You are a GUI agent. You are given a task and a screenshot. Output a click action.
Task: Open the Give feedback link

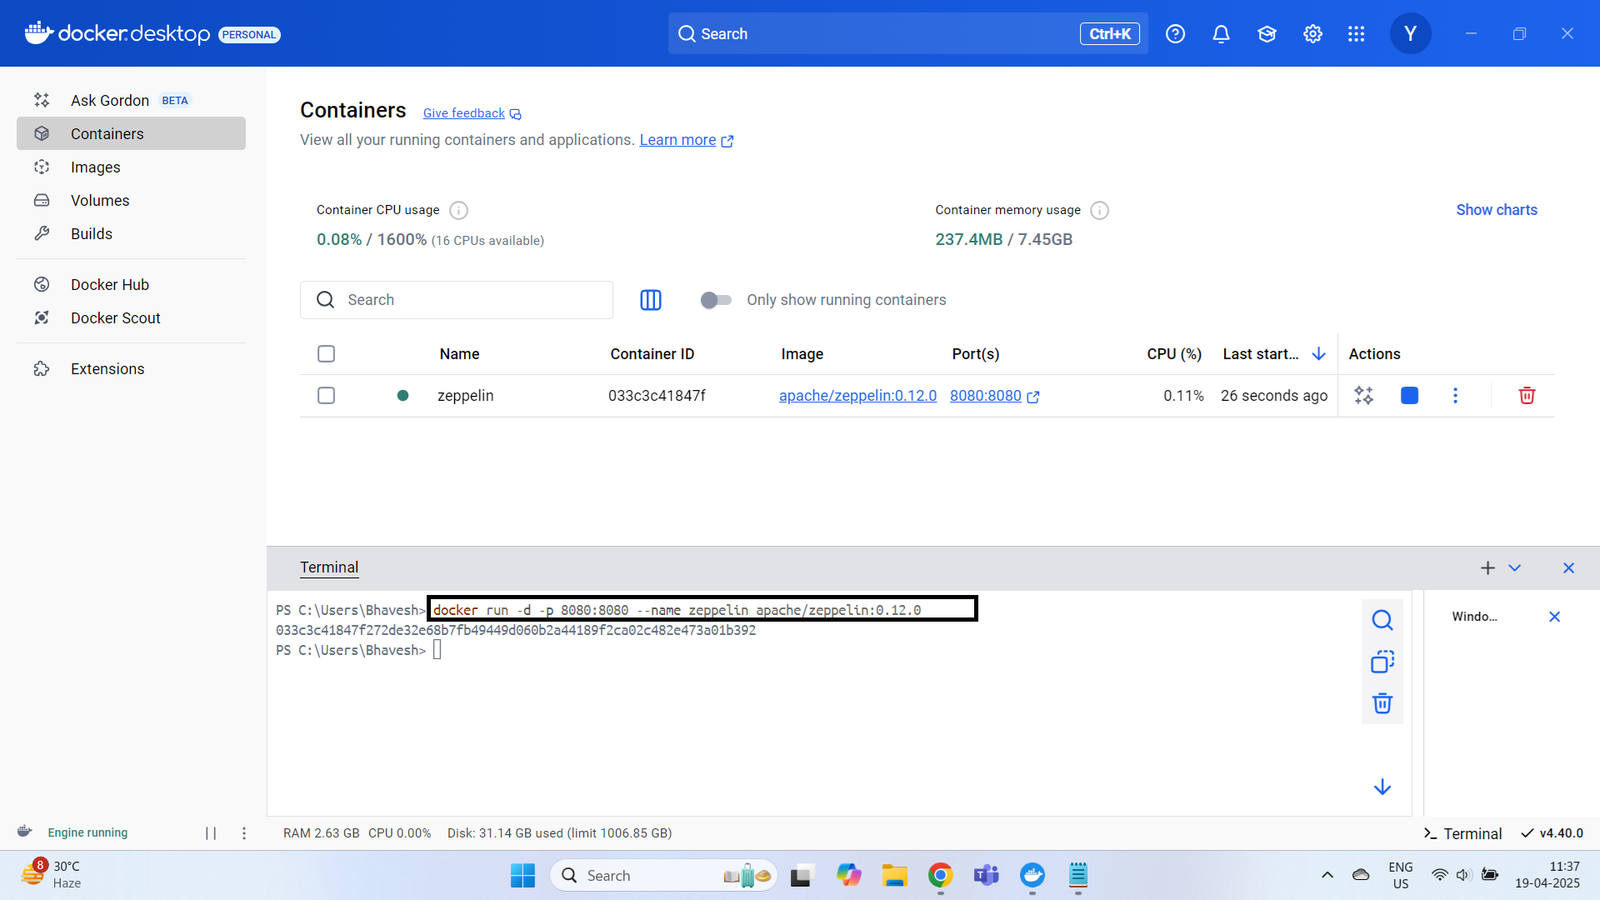point(472,113)
